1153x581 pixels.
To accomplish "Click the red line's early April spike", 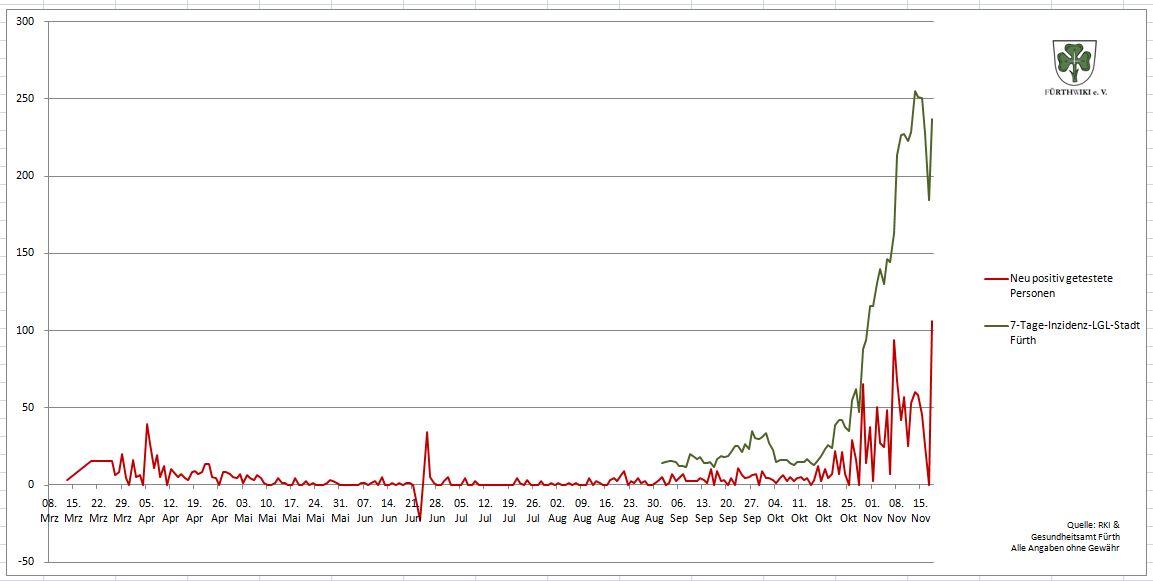I will [x=147, y=424].
